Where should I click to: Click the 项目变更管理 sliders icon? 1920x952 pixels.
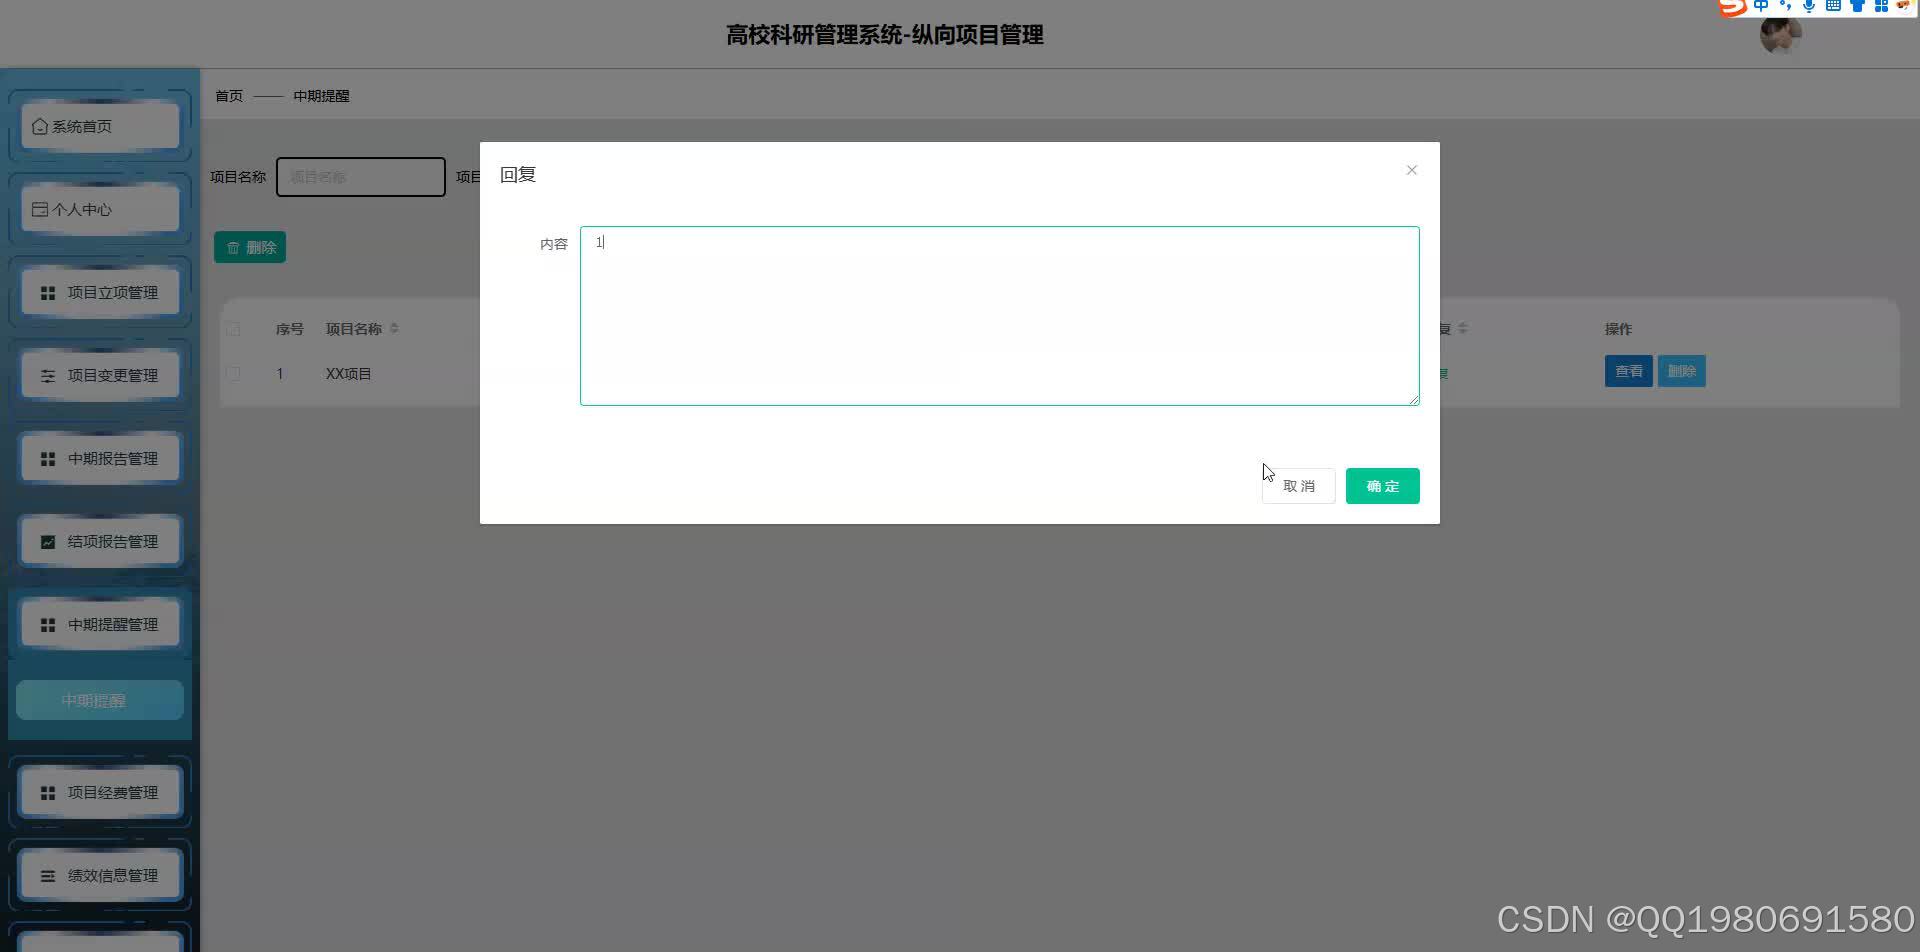[x=47, y=375]
